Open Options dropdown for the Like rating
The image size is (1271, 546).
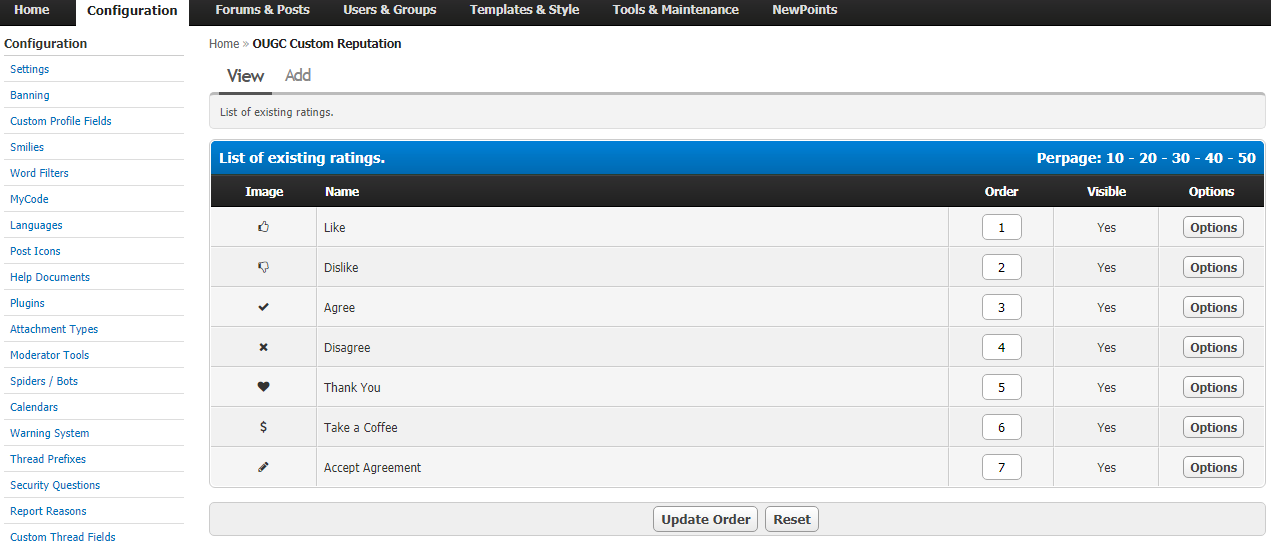pos(1213,227)
